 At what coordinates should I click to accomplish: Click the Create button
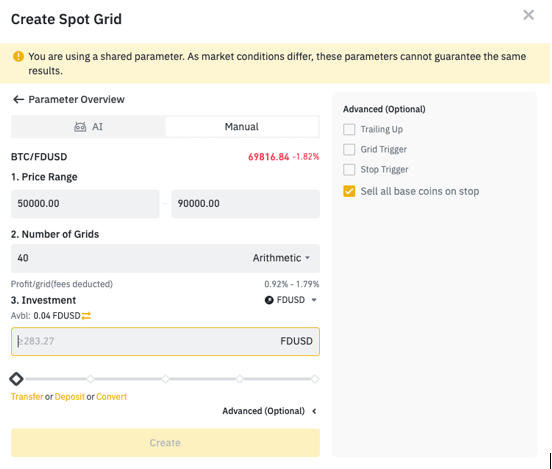click(165, 443)
